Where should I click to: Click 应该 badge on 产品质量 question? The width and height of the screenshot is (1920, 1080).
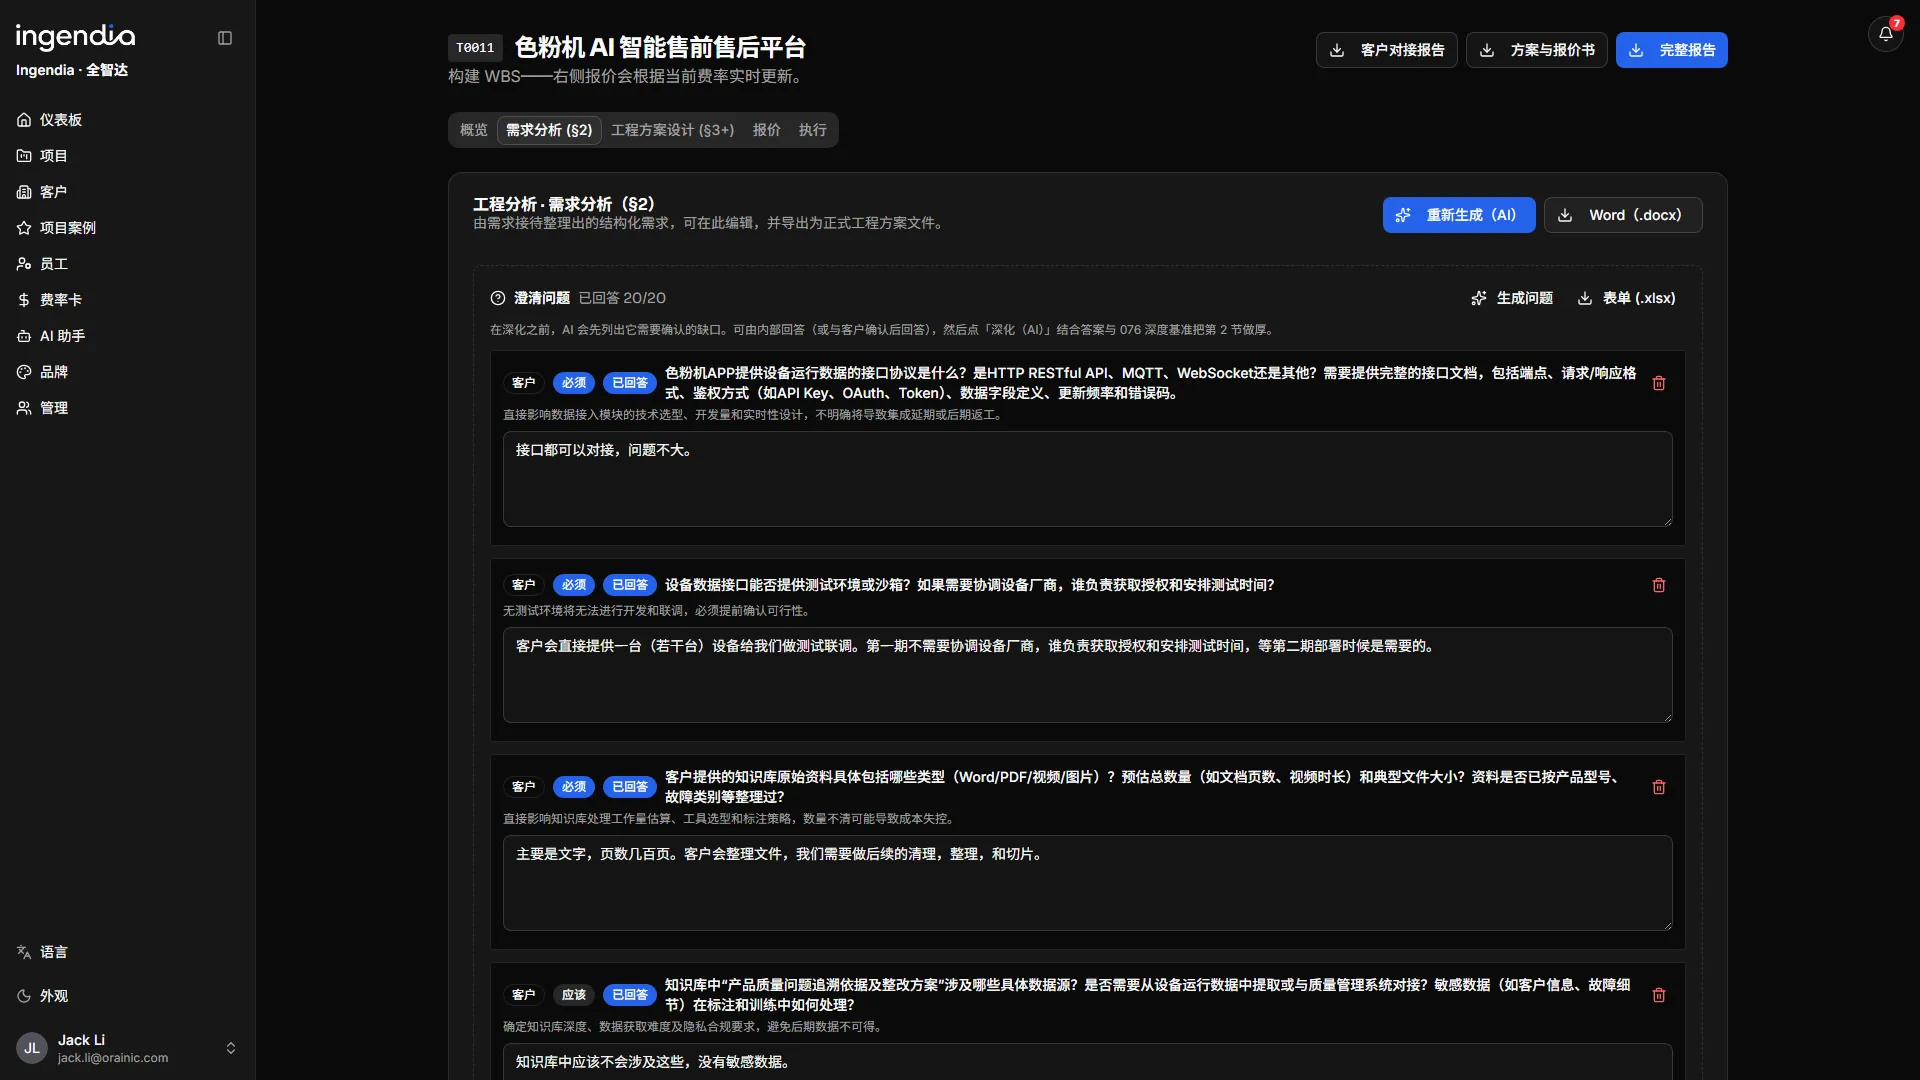[574, 995]
